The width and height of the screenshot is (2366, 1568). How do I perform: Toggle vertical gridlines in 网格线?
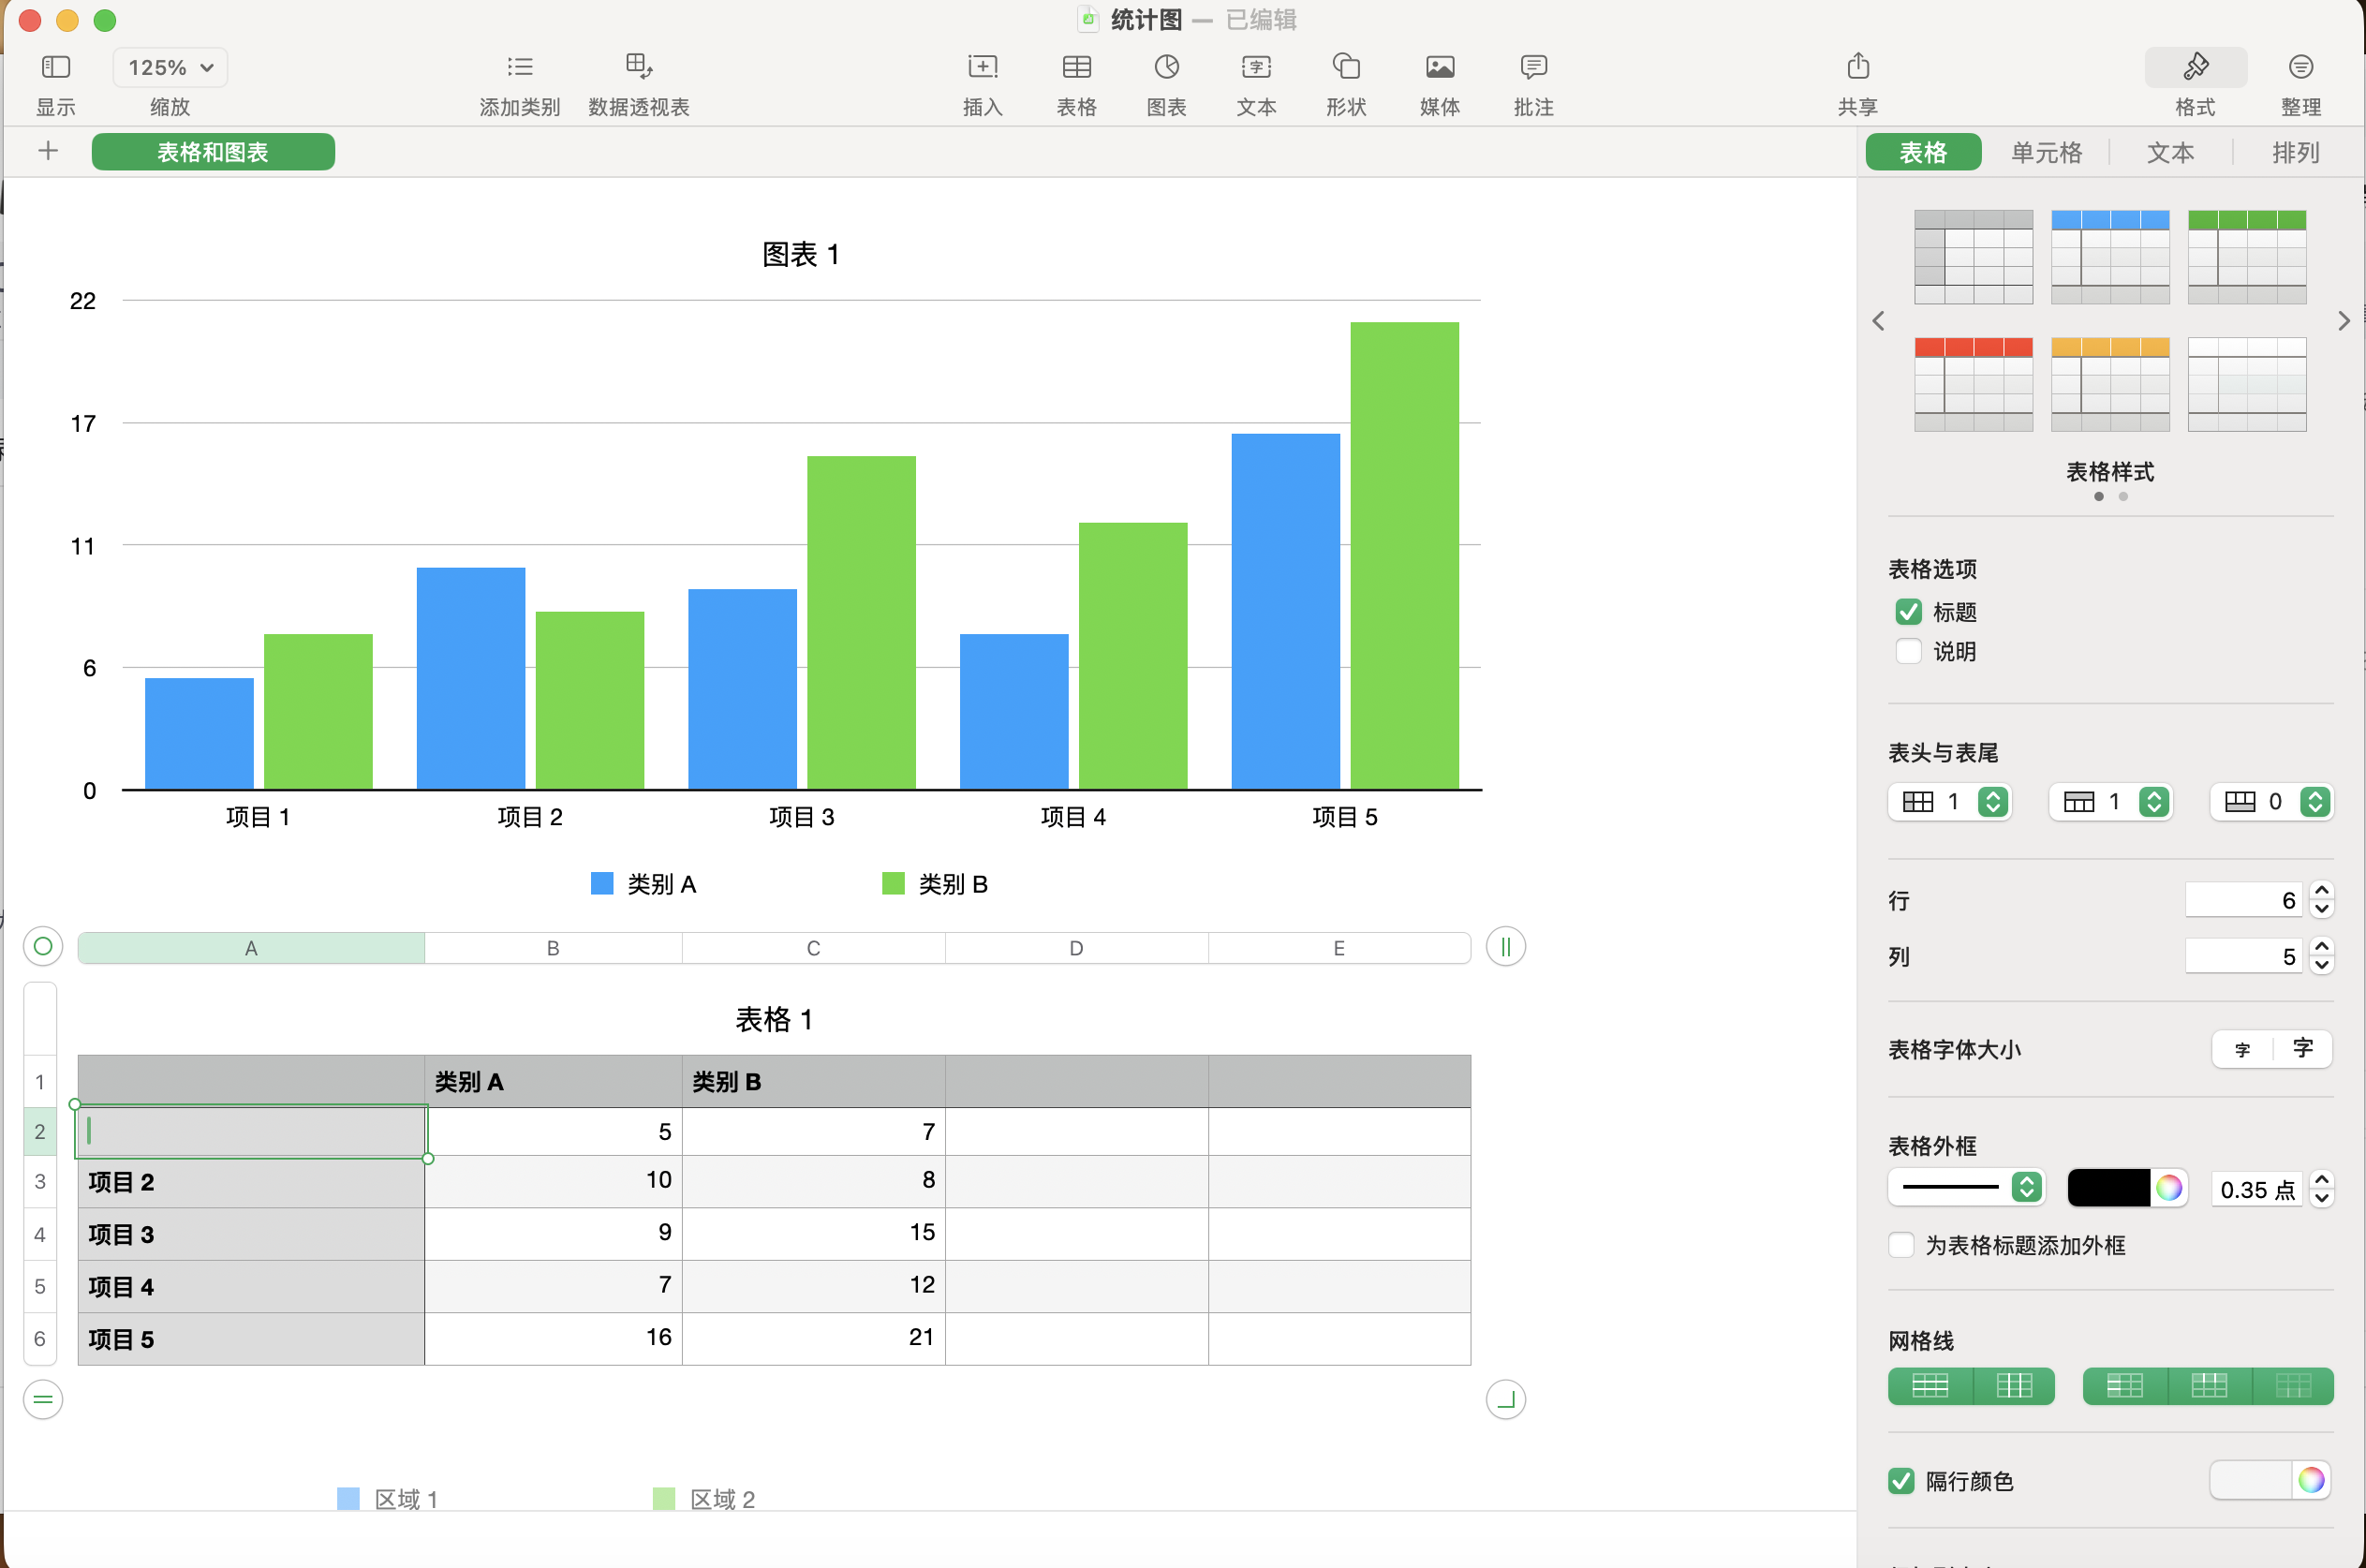(2013, 1386)
